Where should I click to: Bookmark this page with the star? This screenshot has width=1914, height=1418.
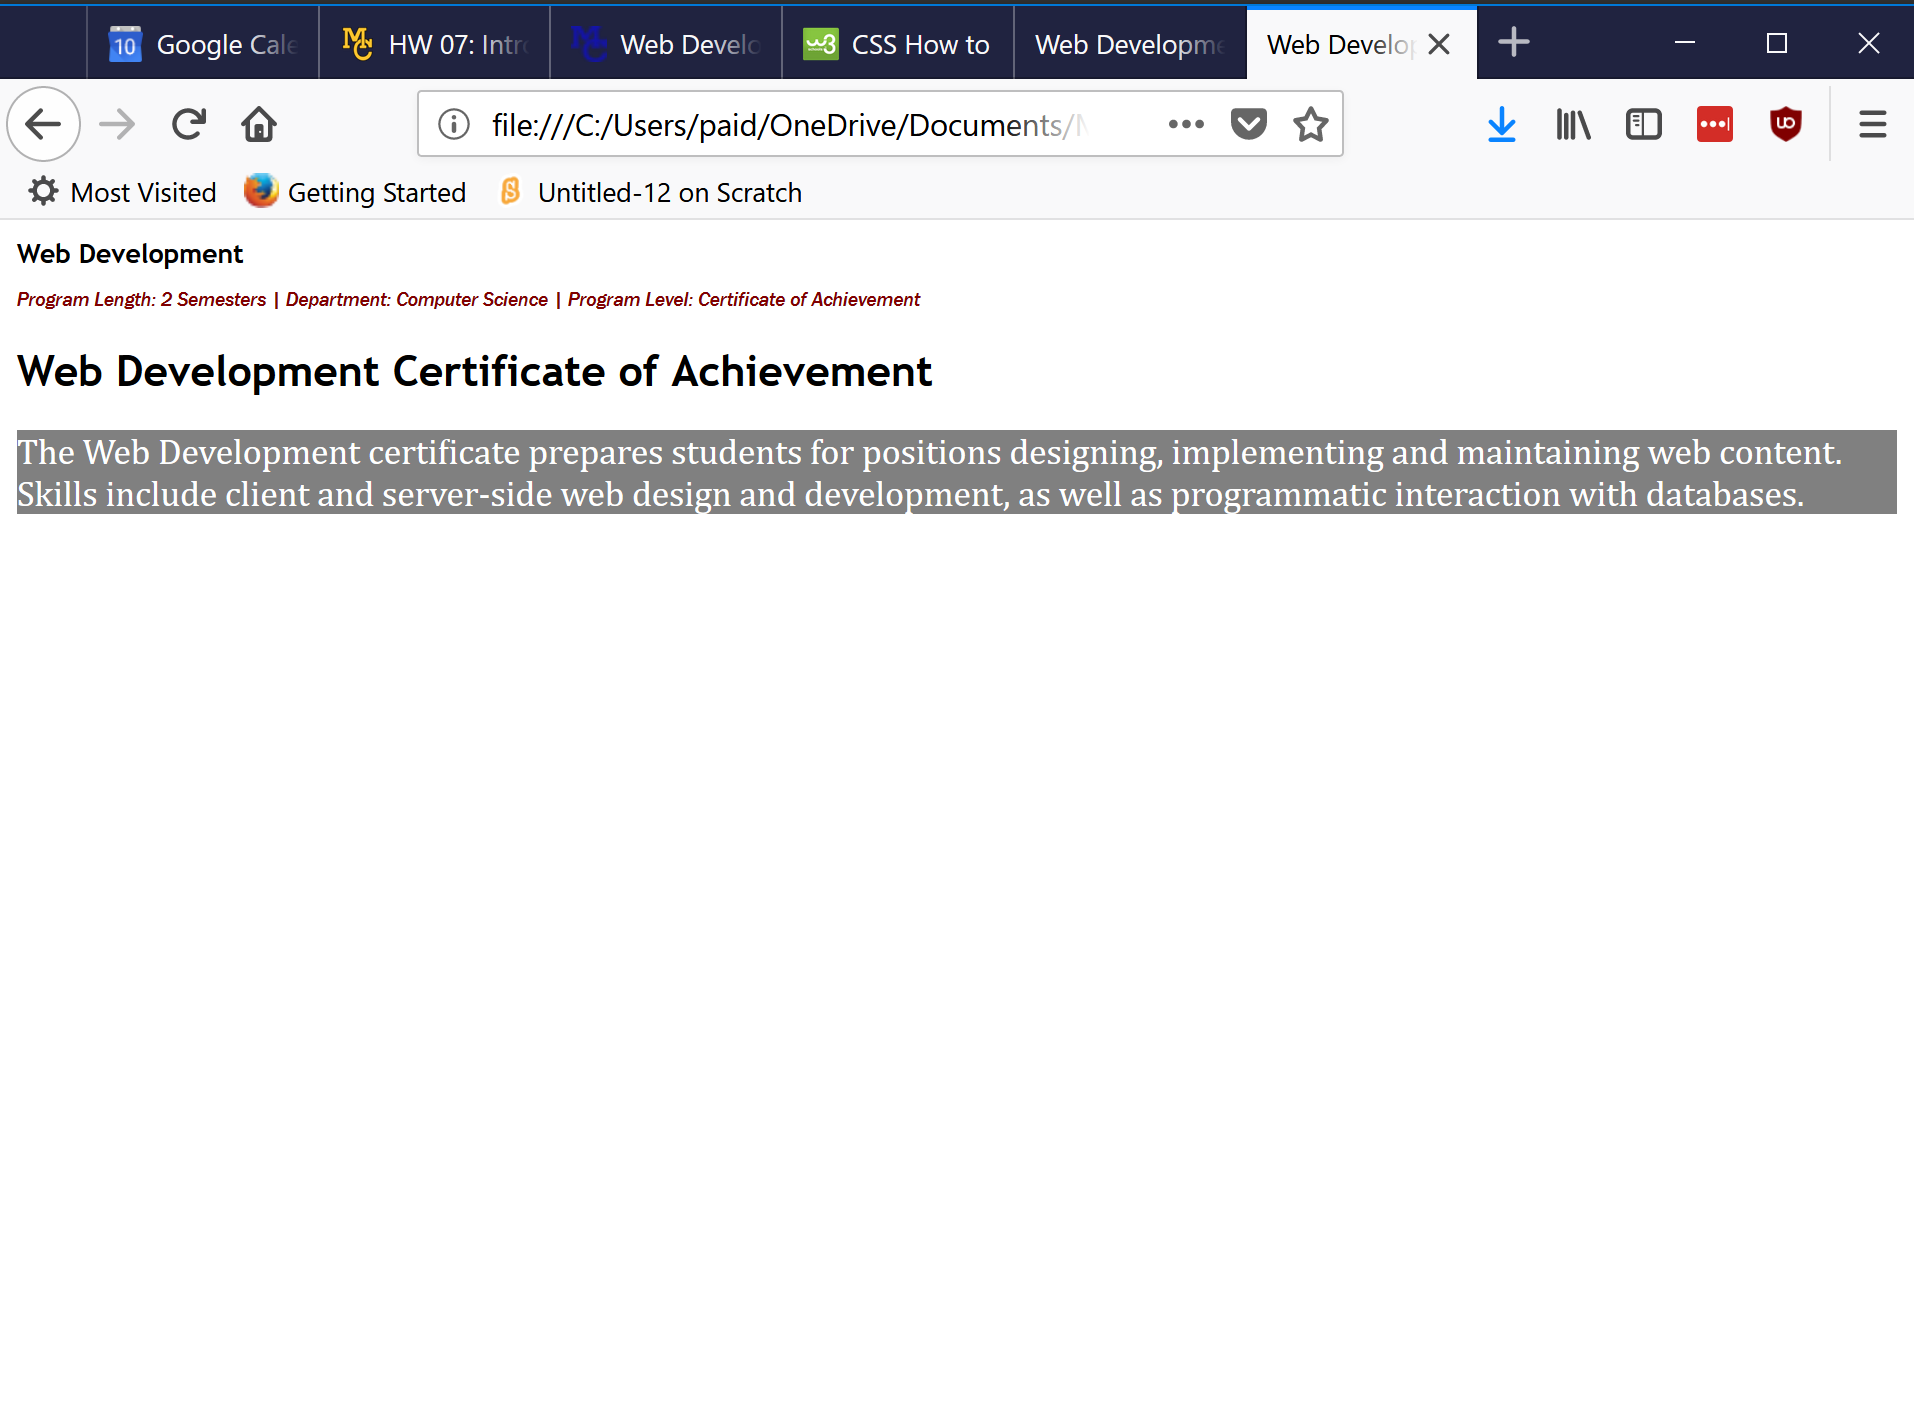1310,124
